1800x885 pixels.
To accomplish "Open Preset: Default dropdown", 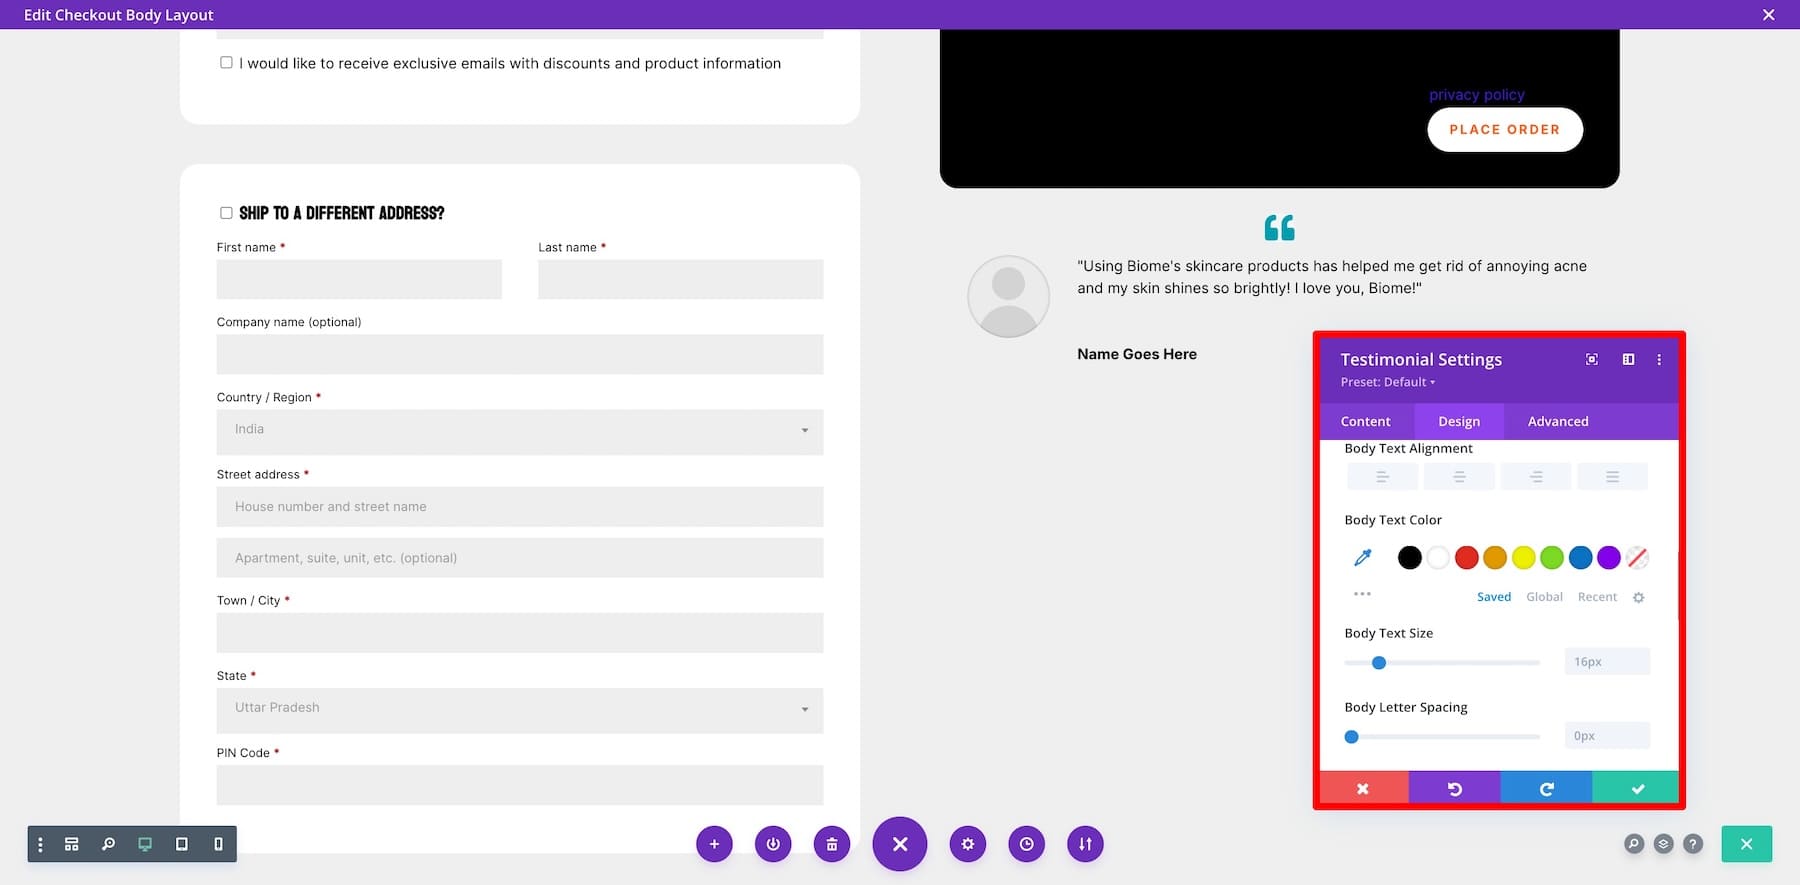I will pos(1388,382).
